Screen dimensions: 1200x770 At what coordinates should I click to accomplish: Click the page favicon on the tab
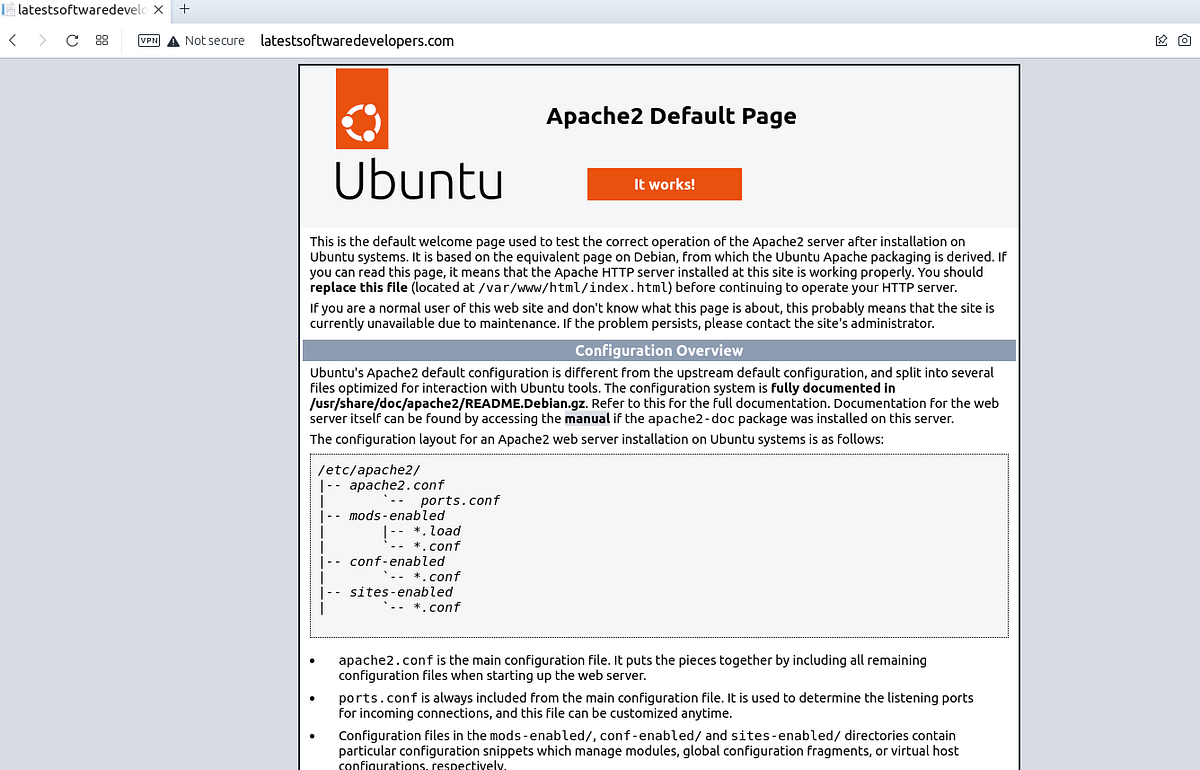pos(12,10)
